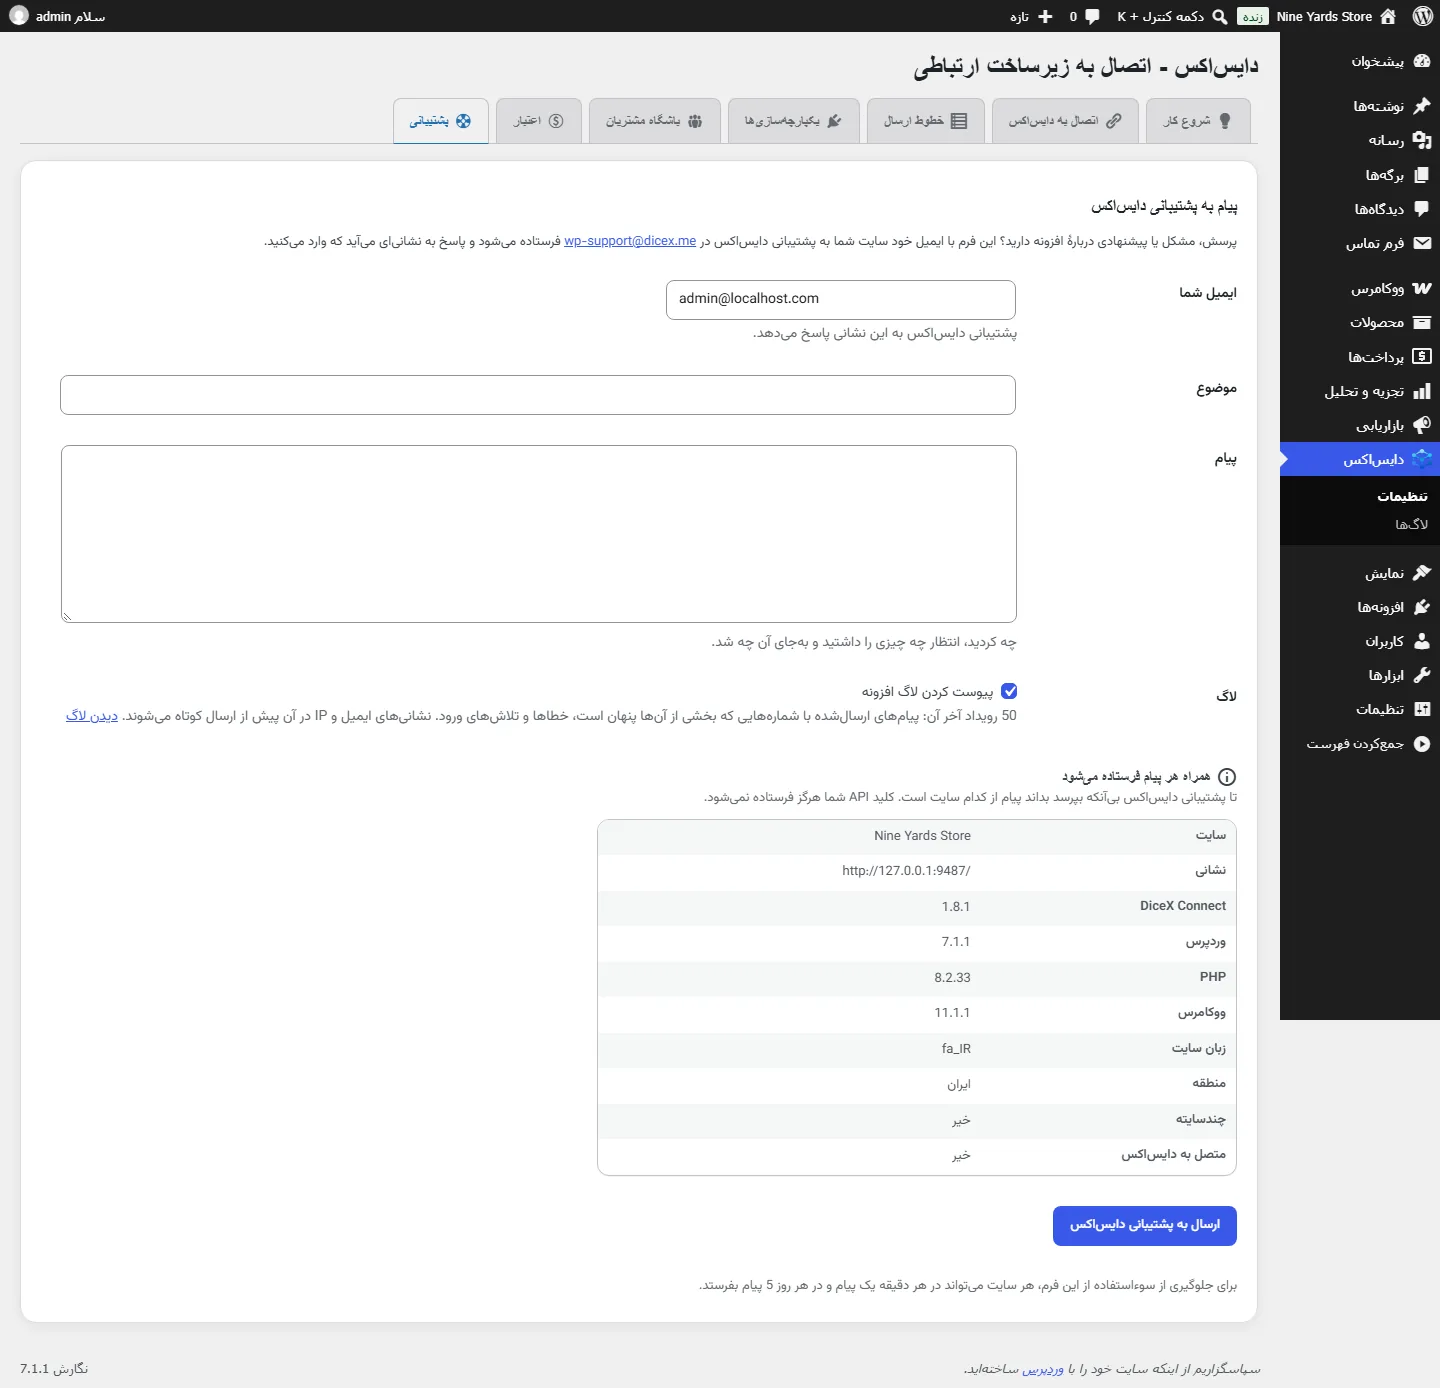Viewport: 1440px width, 1388px height.
Task: Switch to the اتصال به دایس‌اکس tab
Action: [1065, 121]
